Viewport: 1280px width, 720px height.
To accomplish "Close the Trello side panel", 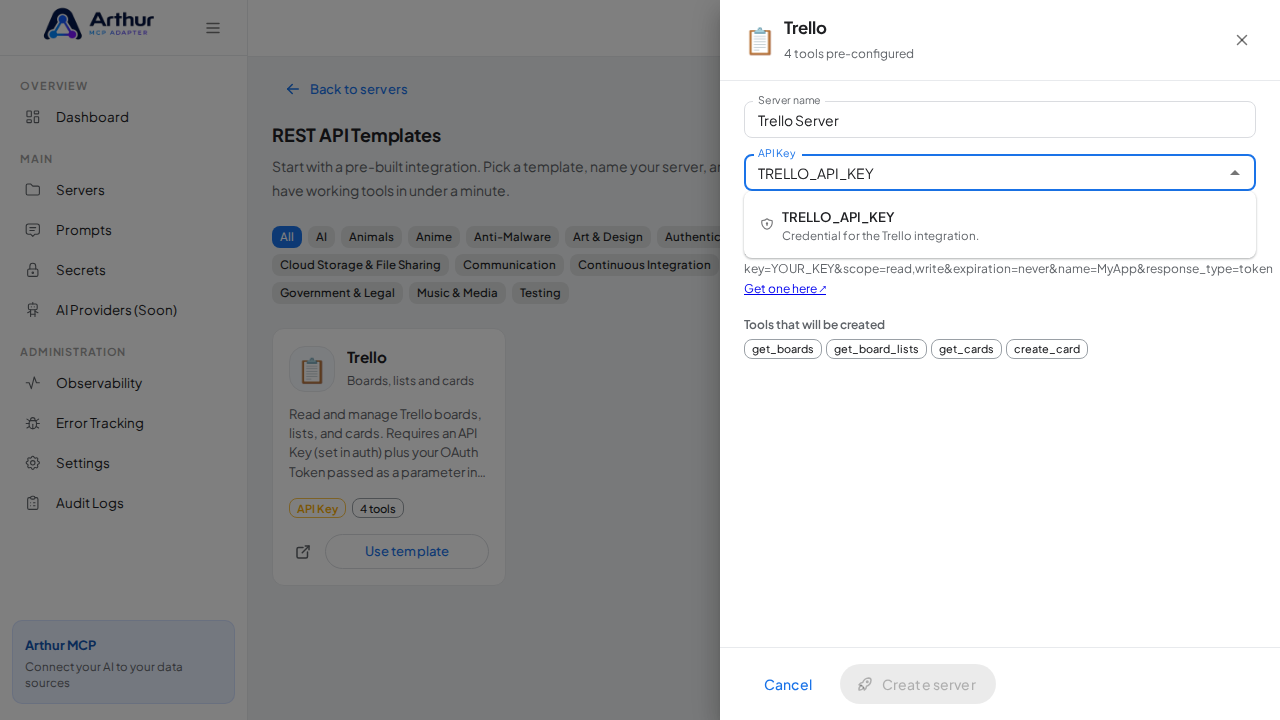I will 1242,40.
